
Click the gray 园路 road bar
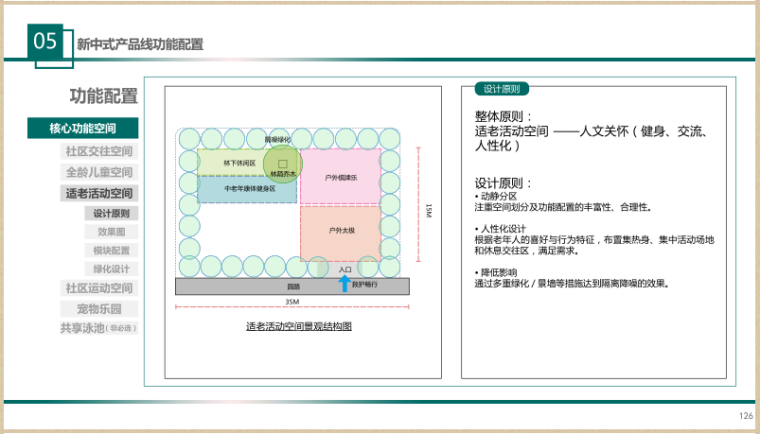coord(292,287)
